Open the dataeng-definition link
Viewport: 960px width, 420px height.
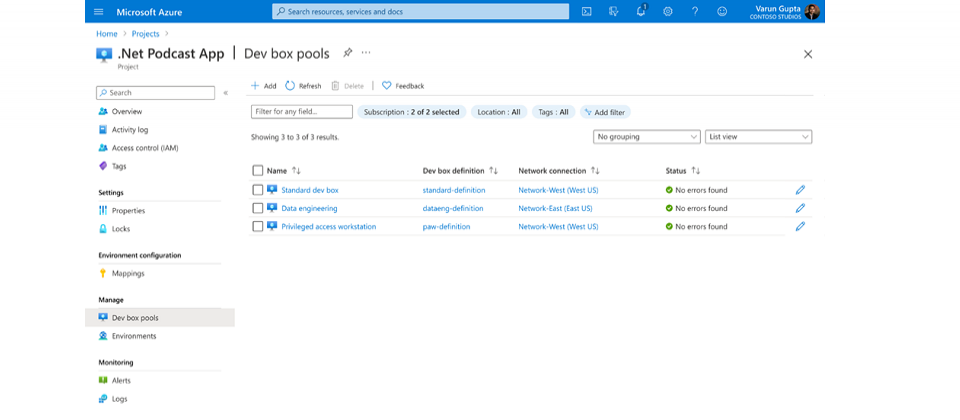[x=453, y=209]
